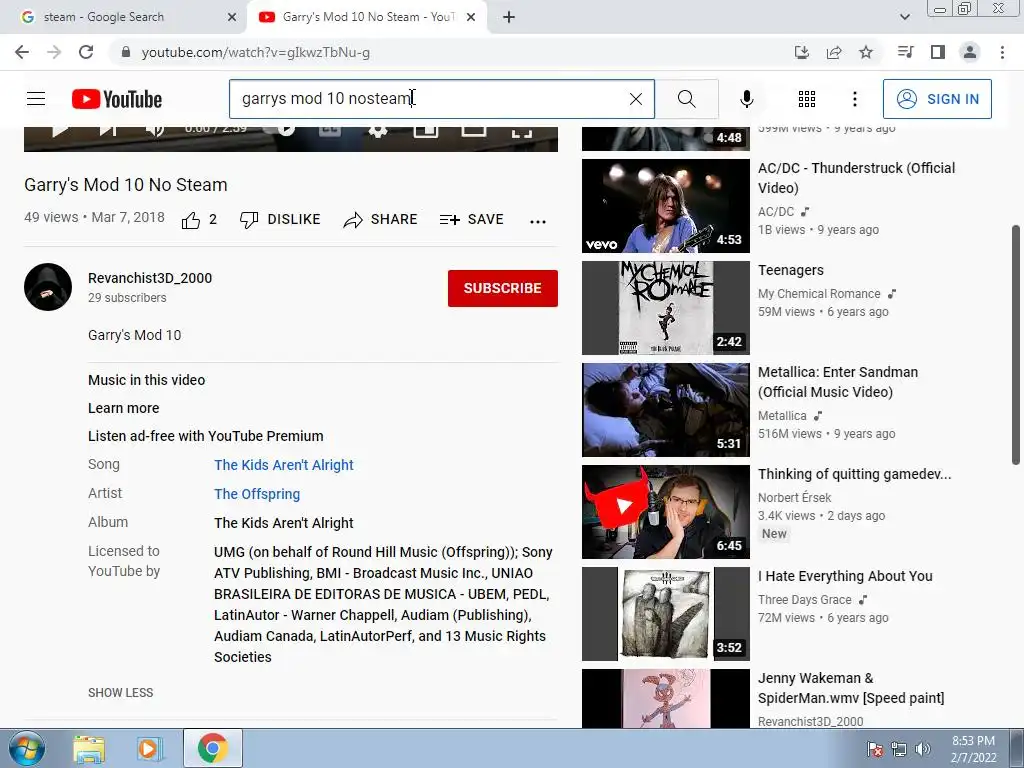The width and height of the screenshot is (1024, 768).
Task: Clear the search box text
Action: pyautogui.click(x=635, y=99)
